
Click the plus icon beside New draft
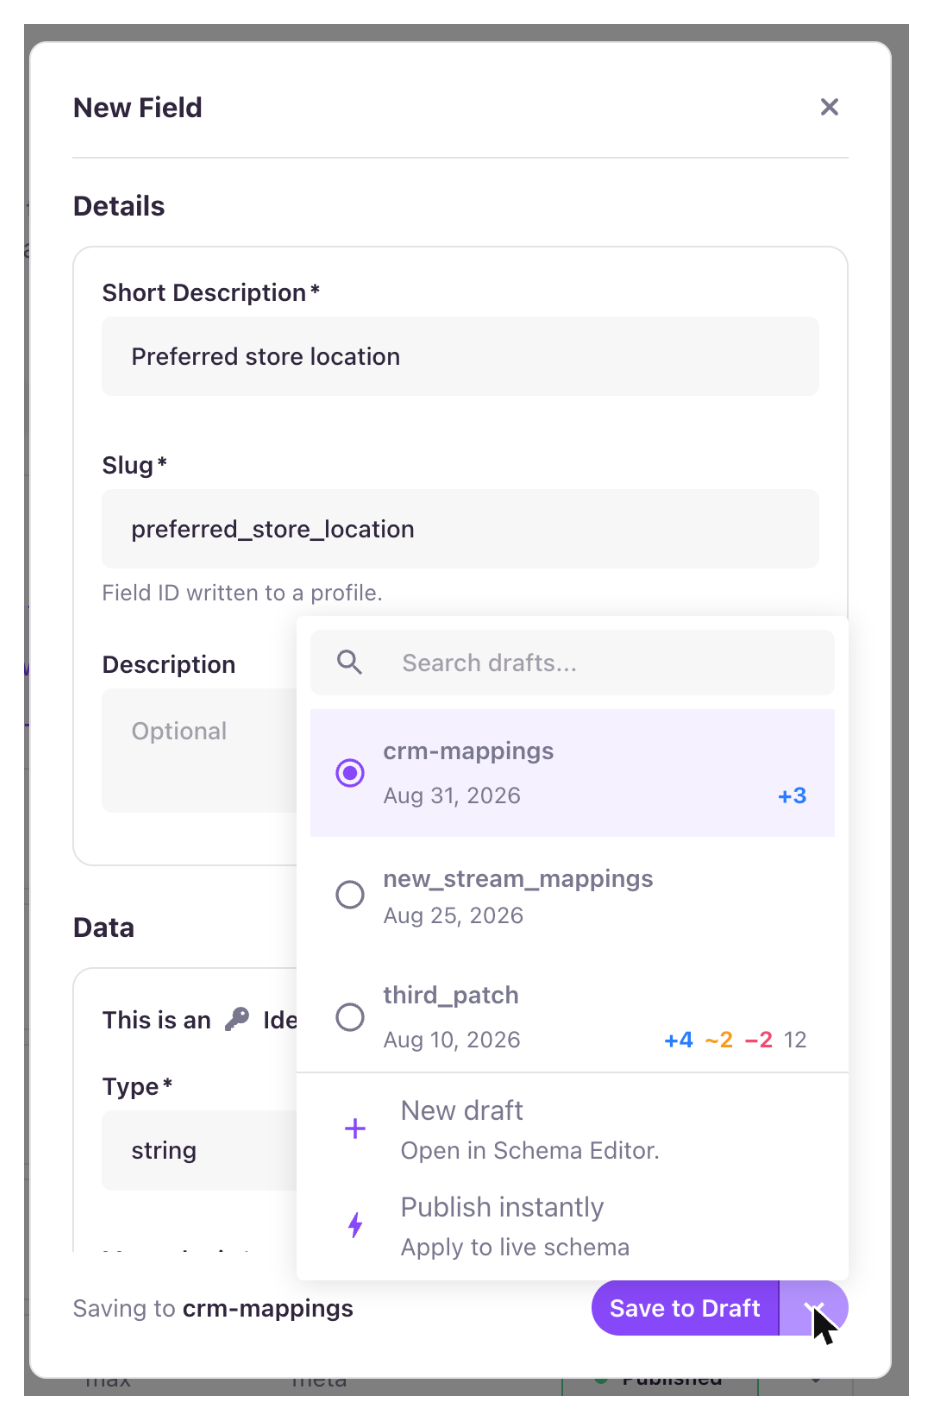[355, 1129]
